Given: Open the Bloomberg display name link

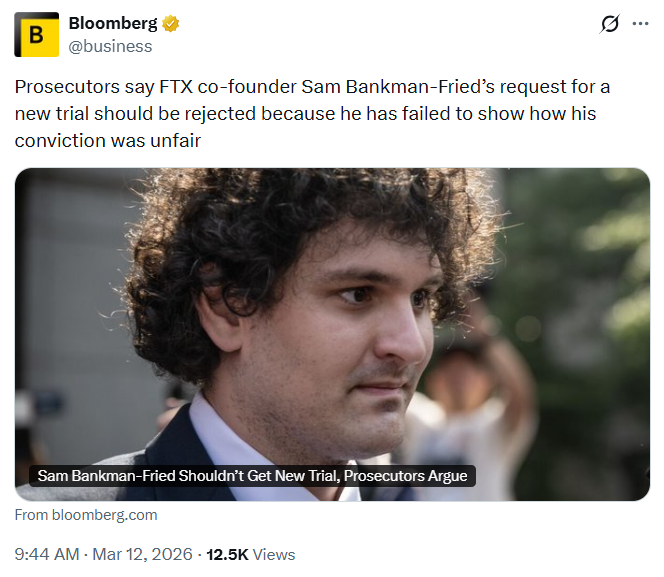Looking at the screenshot, I should pos(113,23).
